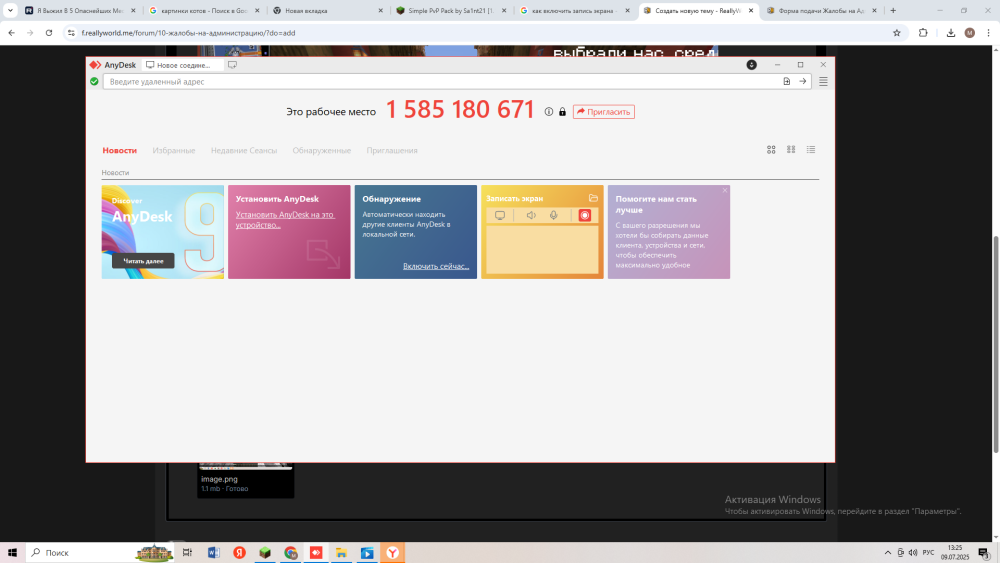Open Word from the taskbar
This screenshot has width=1000, height=563.
click(x=214, y=553)
